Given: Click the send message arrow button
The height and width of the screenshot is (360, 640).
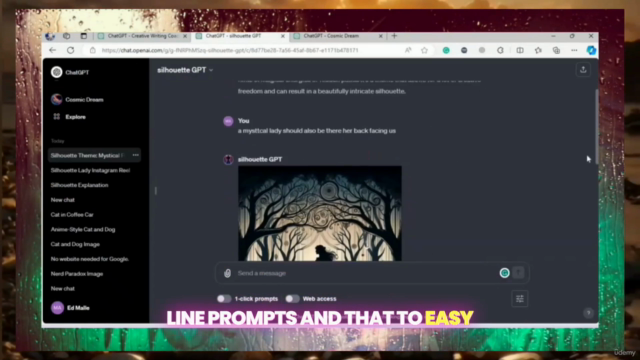Looking at the screenshot, I should pos(518,273).
